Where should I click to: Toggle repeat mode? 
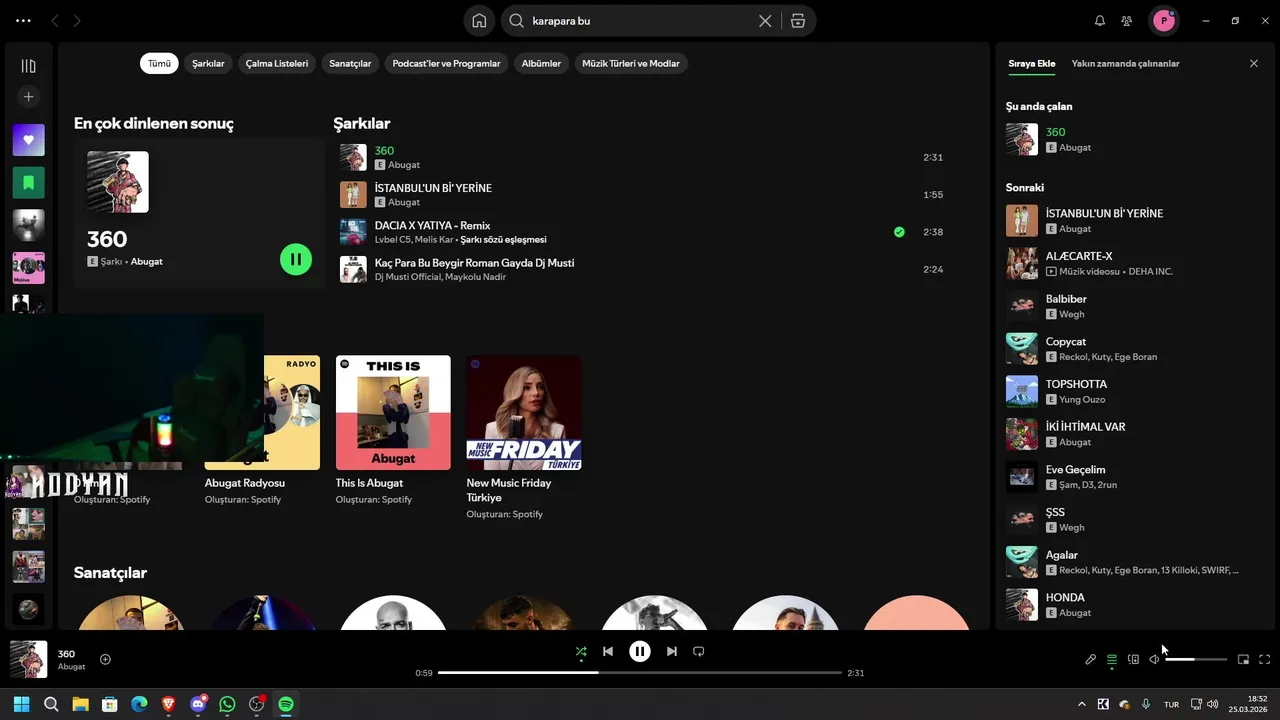pyautogui.click(x=699, y=651)
